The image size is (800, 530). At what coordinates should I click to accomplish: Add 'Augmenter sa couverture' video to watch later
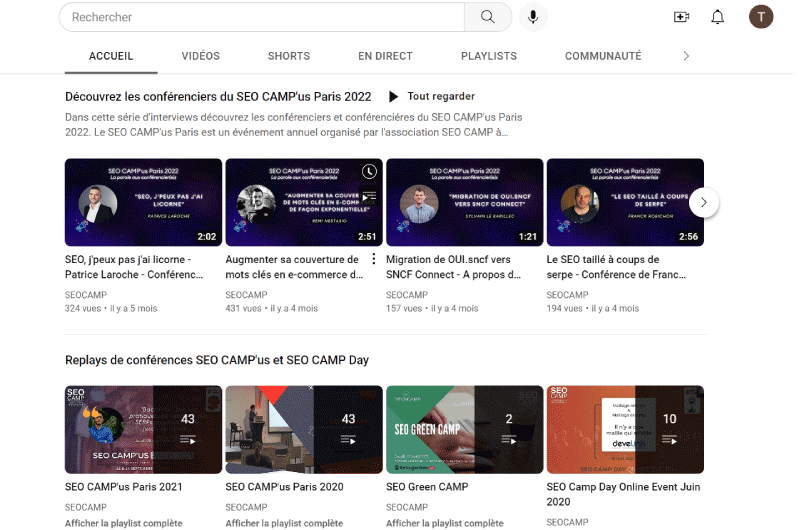click(x=369, y=172)
